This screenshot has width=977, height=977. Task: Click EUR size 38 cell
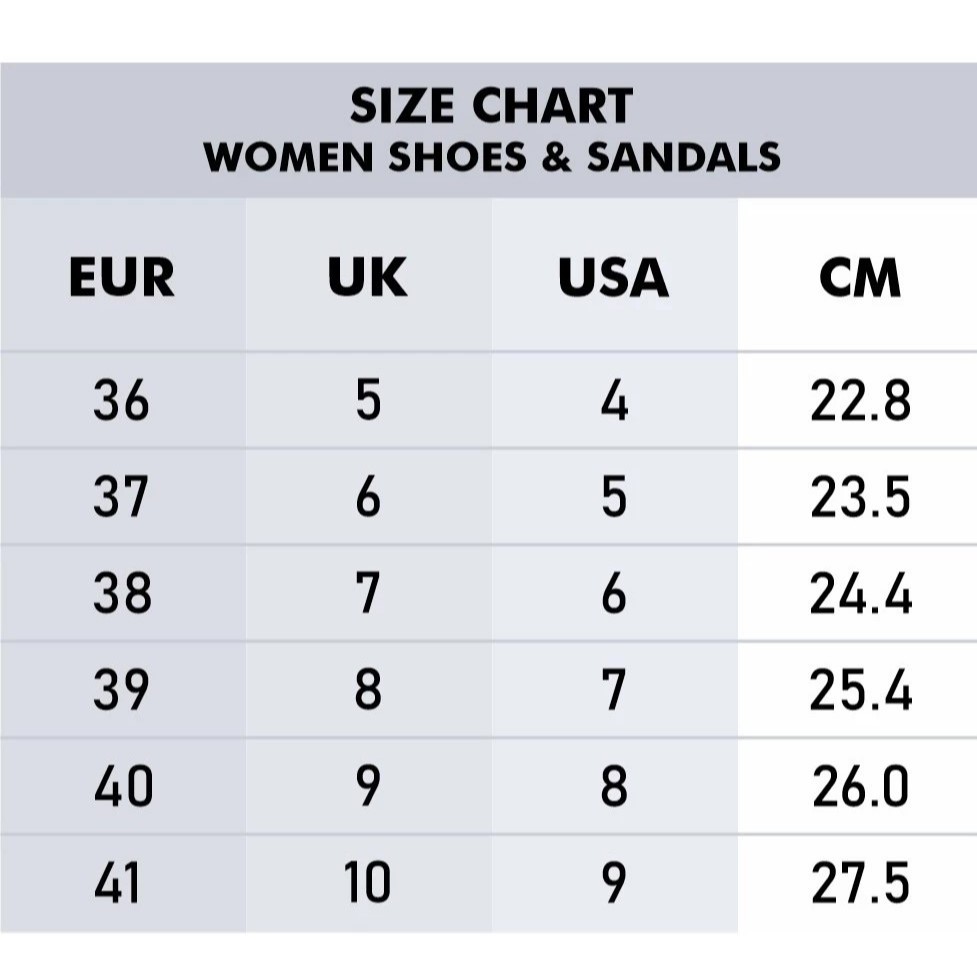(x=121, y=595)
